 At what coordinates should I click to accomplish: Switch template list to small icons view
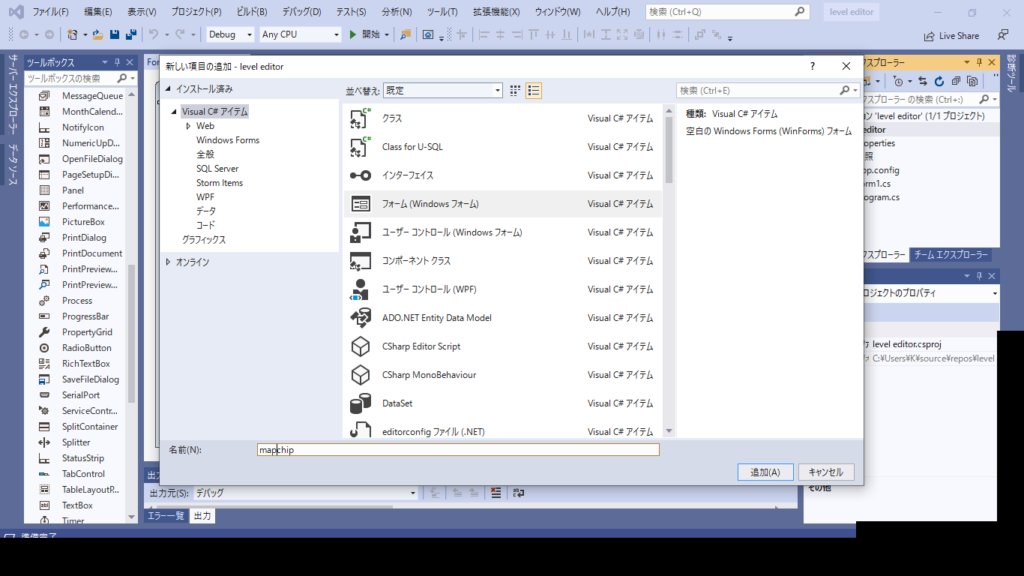[x=516, y=90]
